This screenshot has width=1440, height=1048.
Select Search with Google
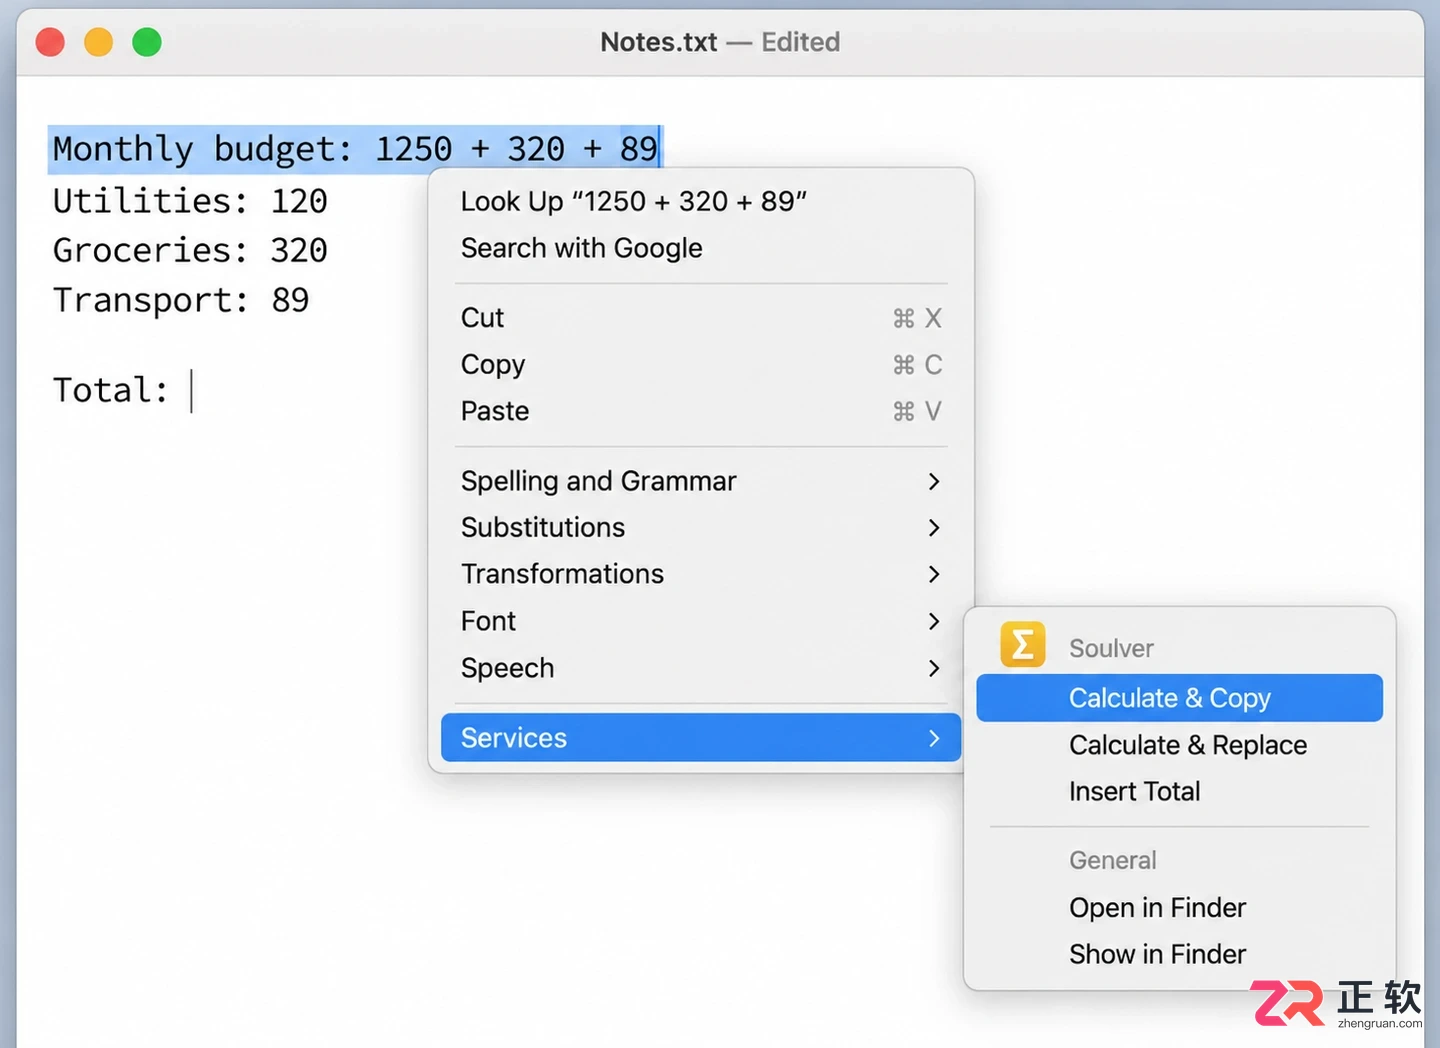(701, 248)
